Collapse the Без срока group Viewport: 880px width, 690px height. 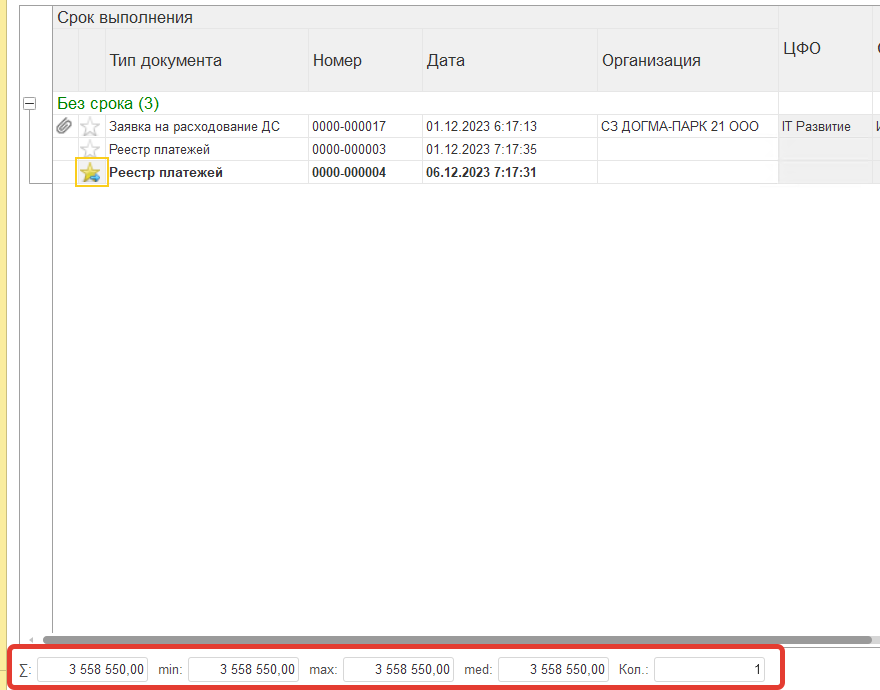[29, 103]
